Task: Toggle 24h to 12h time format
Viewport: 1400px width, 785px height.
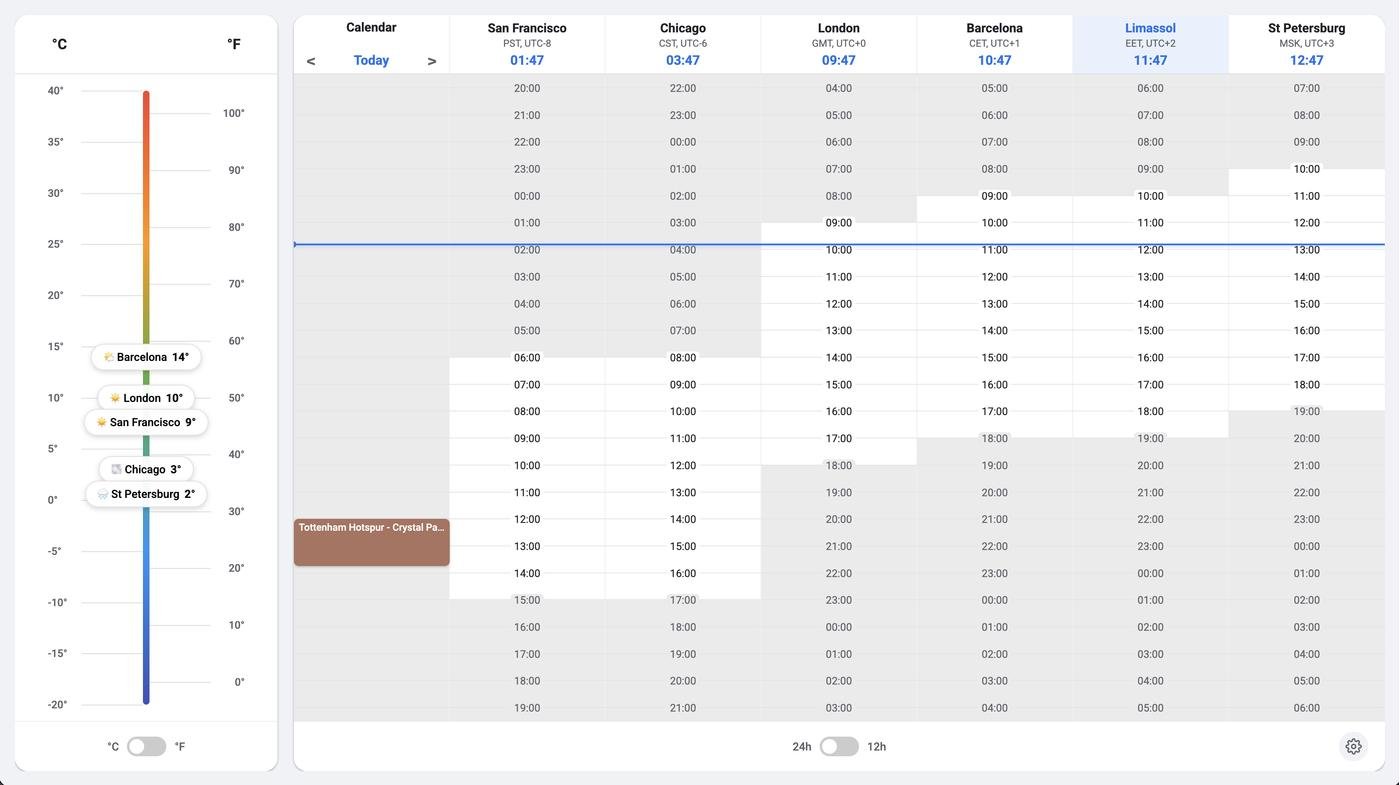Action: click(x=838, y=746)
